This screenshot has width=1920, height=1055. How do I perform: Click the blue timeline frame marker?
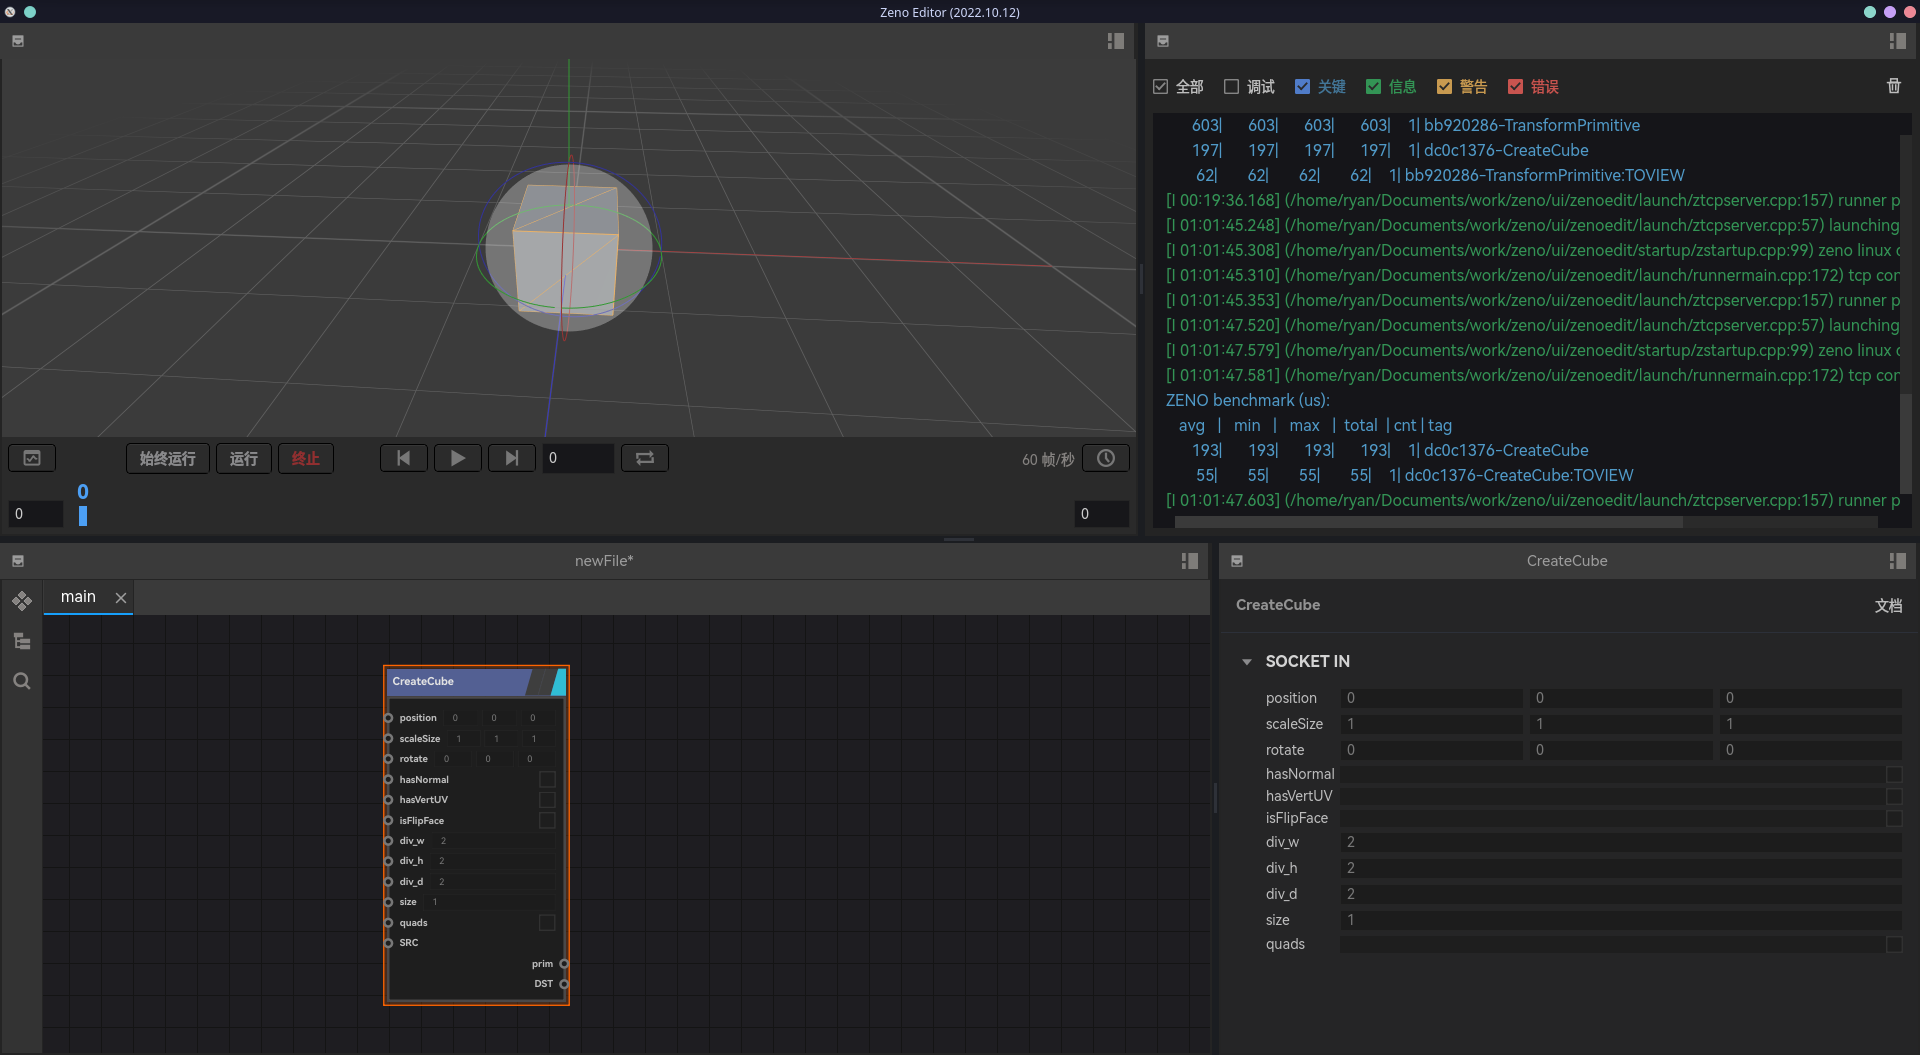(x=83, y=515)
